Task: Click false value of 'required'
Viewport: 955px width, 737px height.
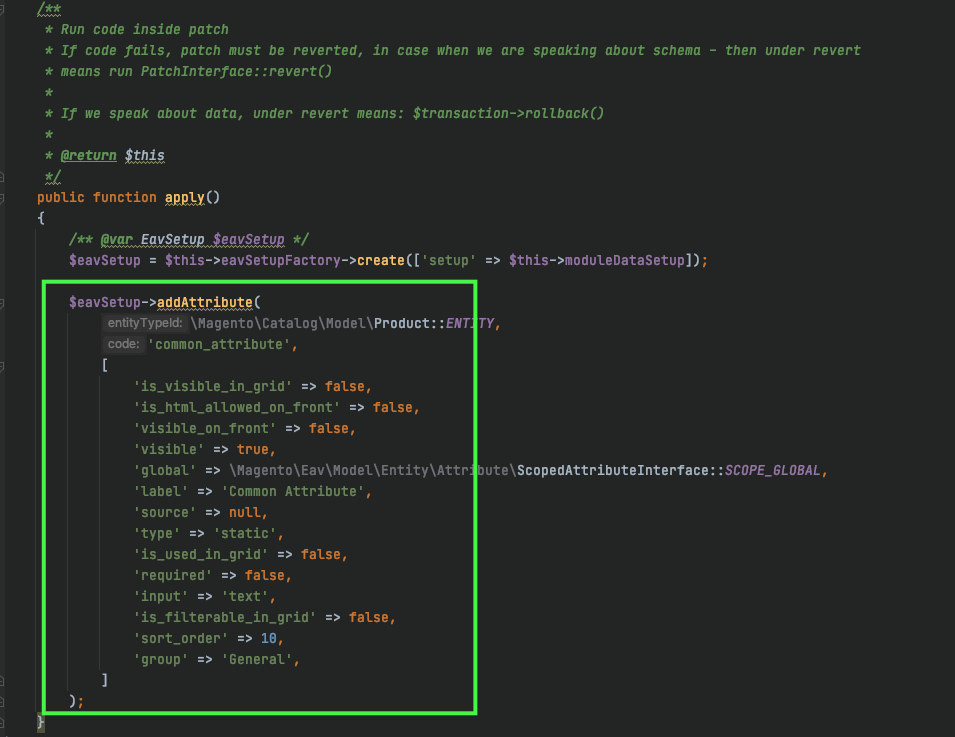Action: coord(265,576)
